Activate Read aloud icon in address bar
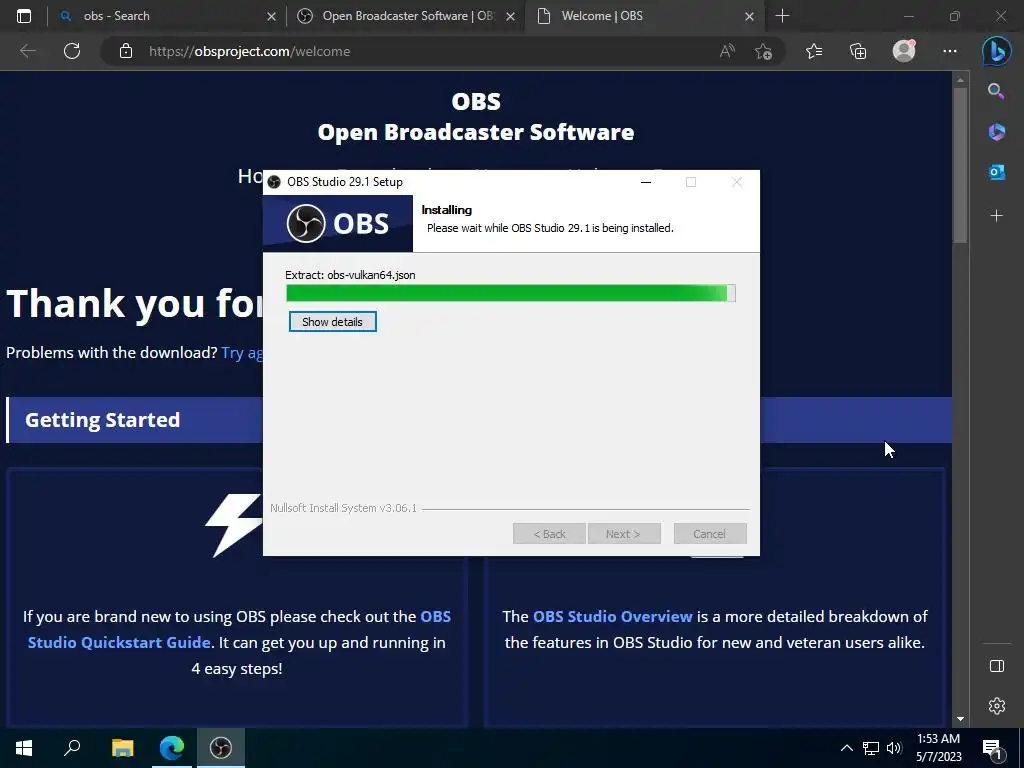Viewport: 1024px width, 768px height. pyautogui.click(x=727, y=51)
